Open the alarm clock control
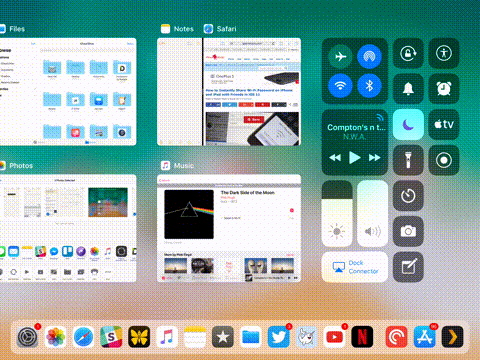This screenshot has width=480, height=360. (x=444, y=89)
